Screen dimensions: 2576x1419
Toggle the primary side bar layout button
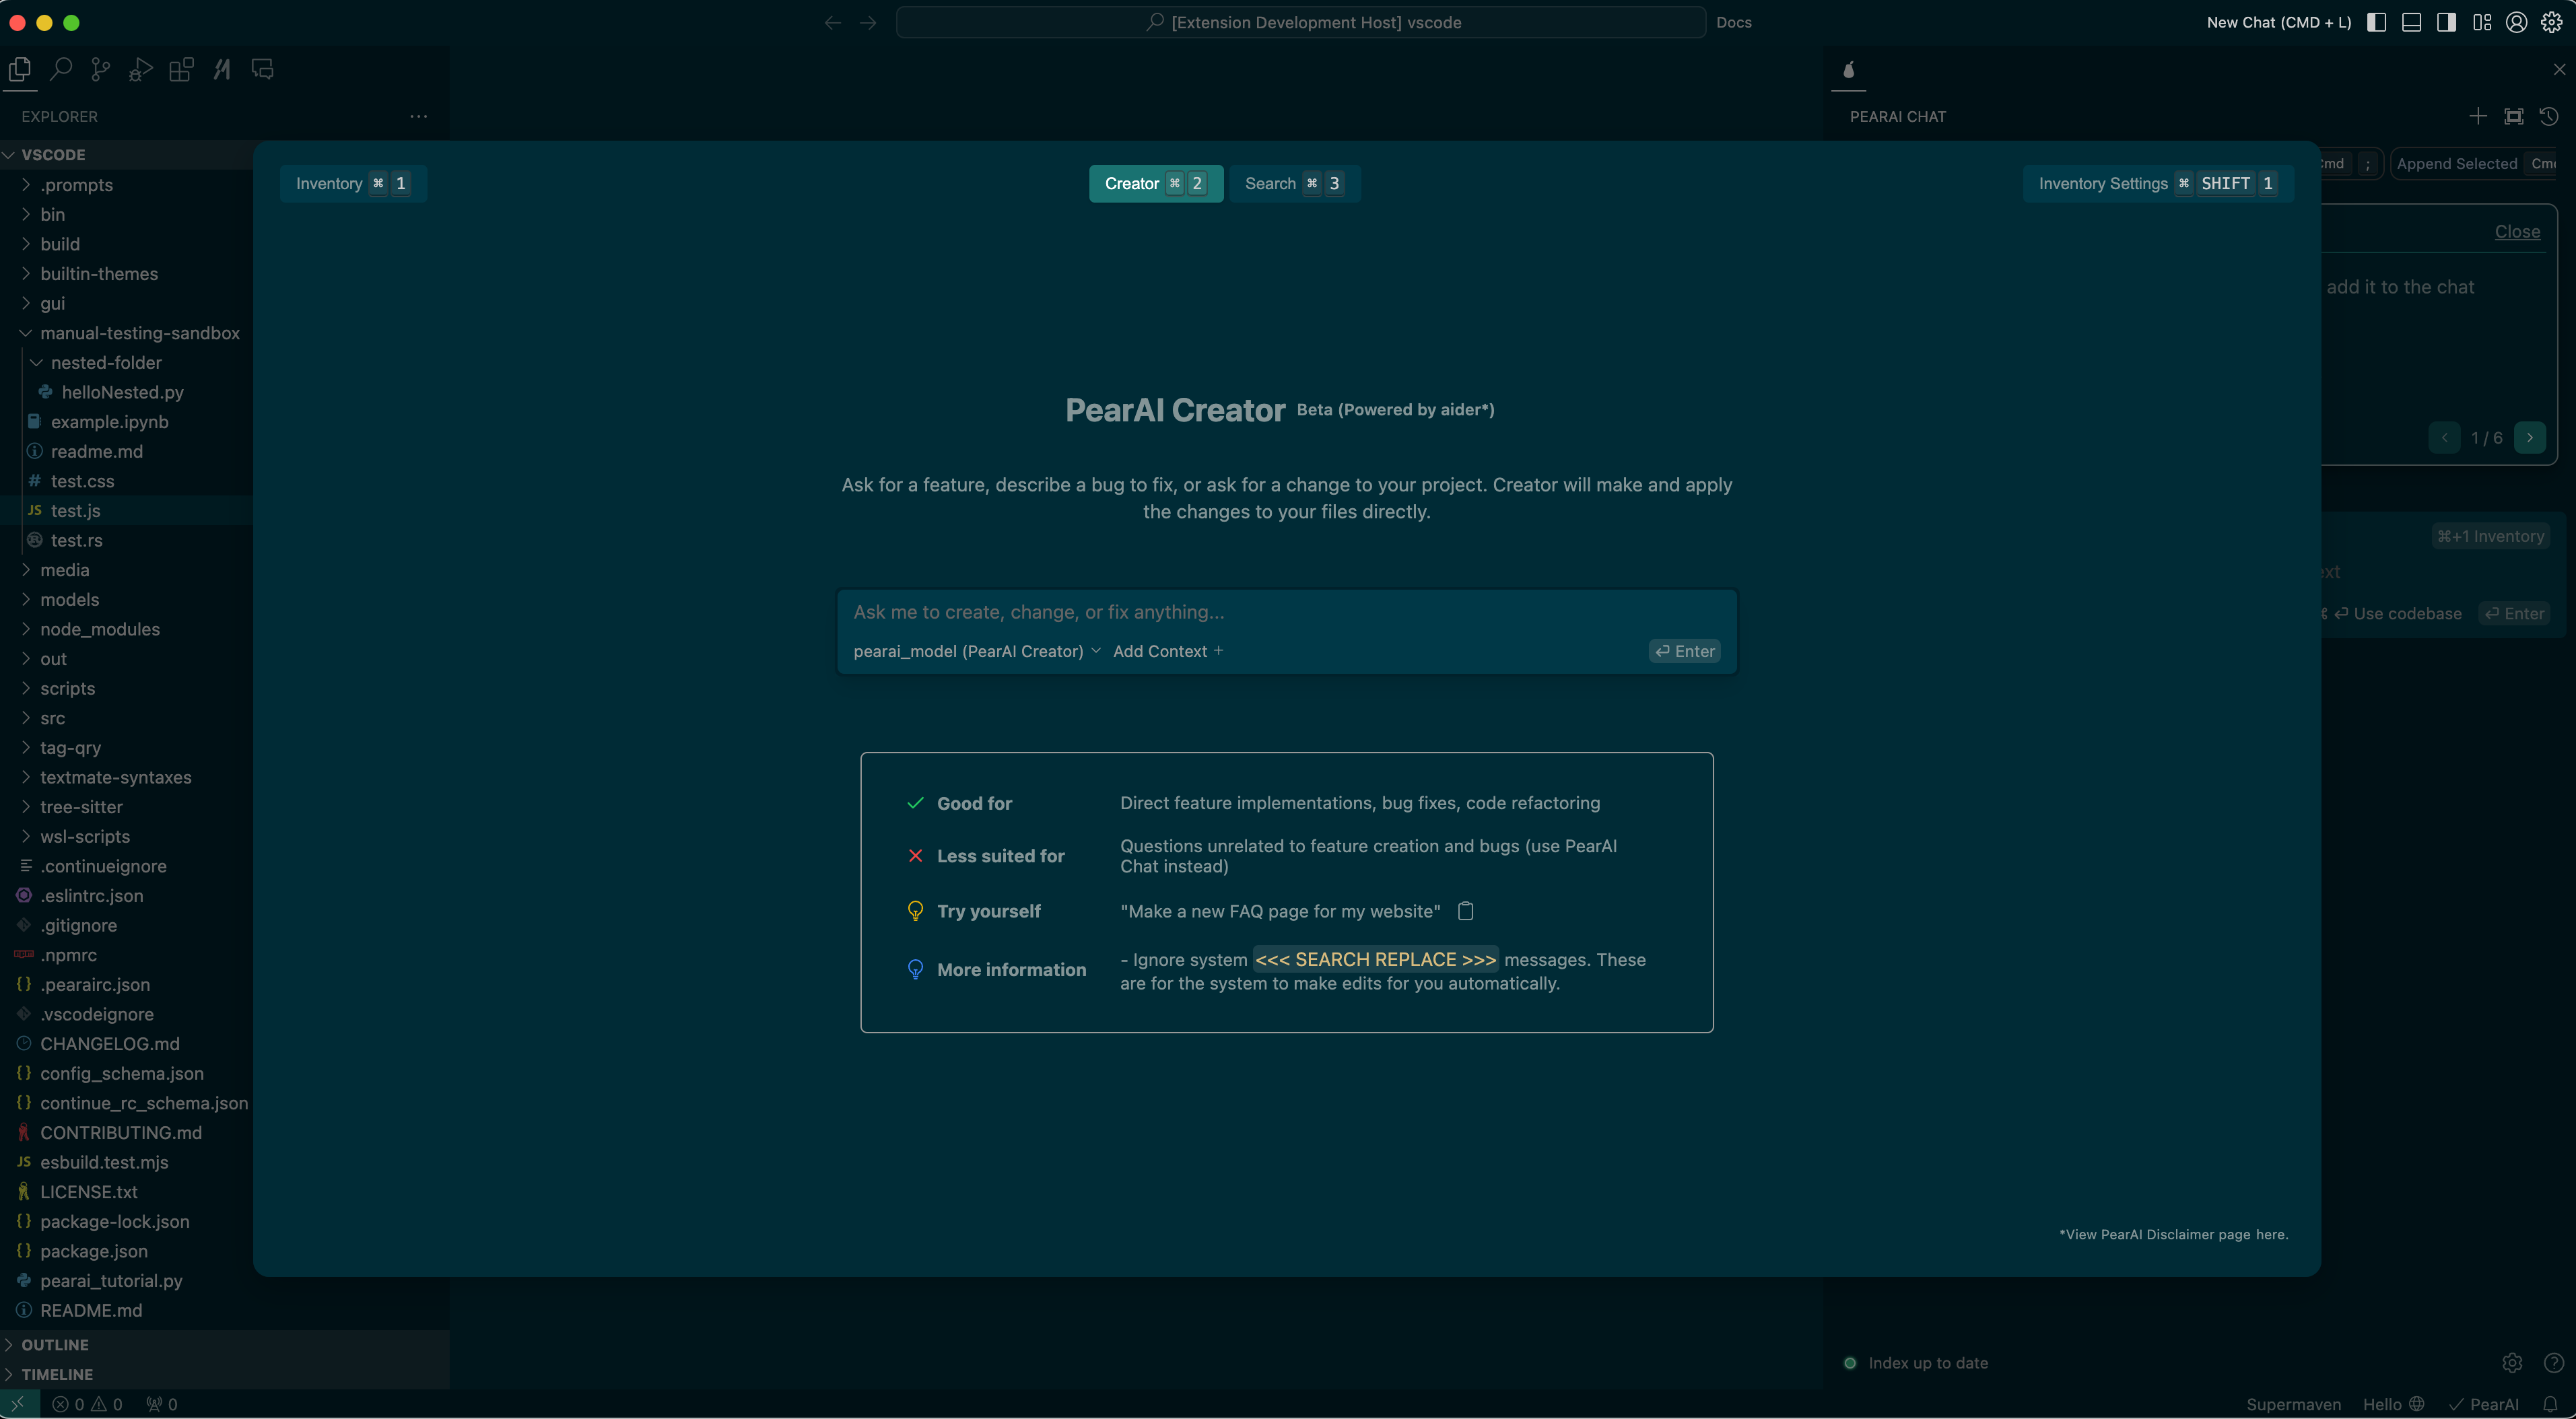[x=2377, y=22]
